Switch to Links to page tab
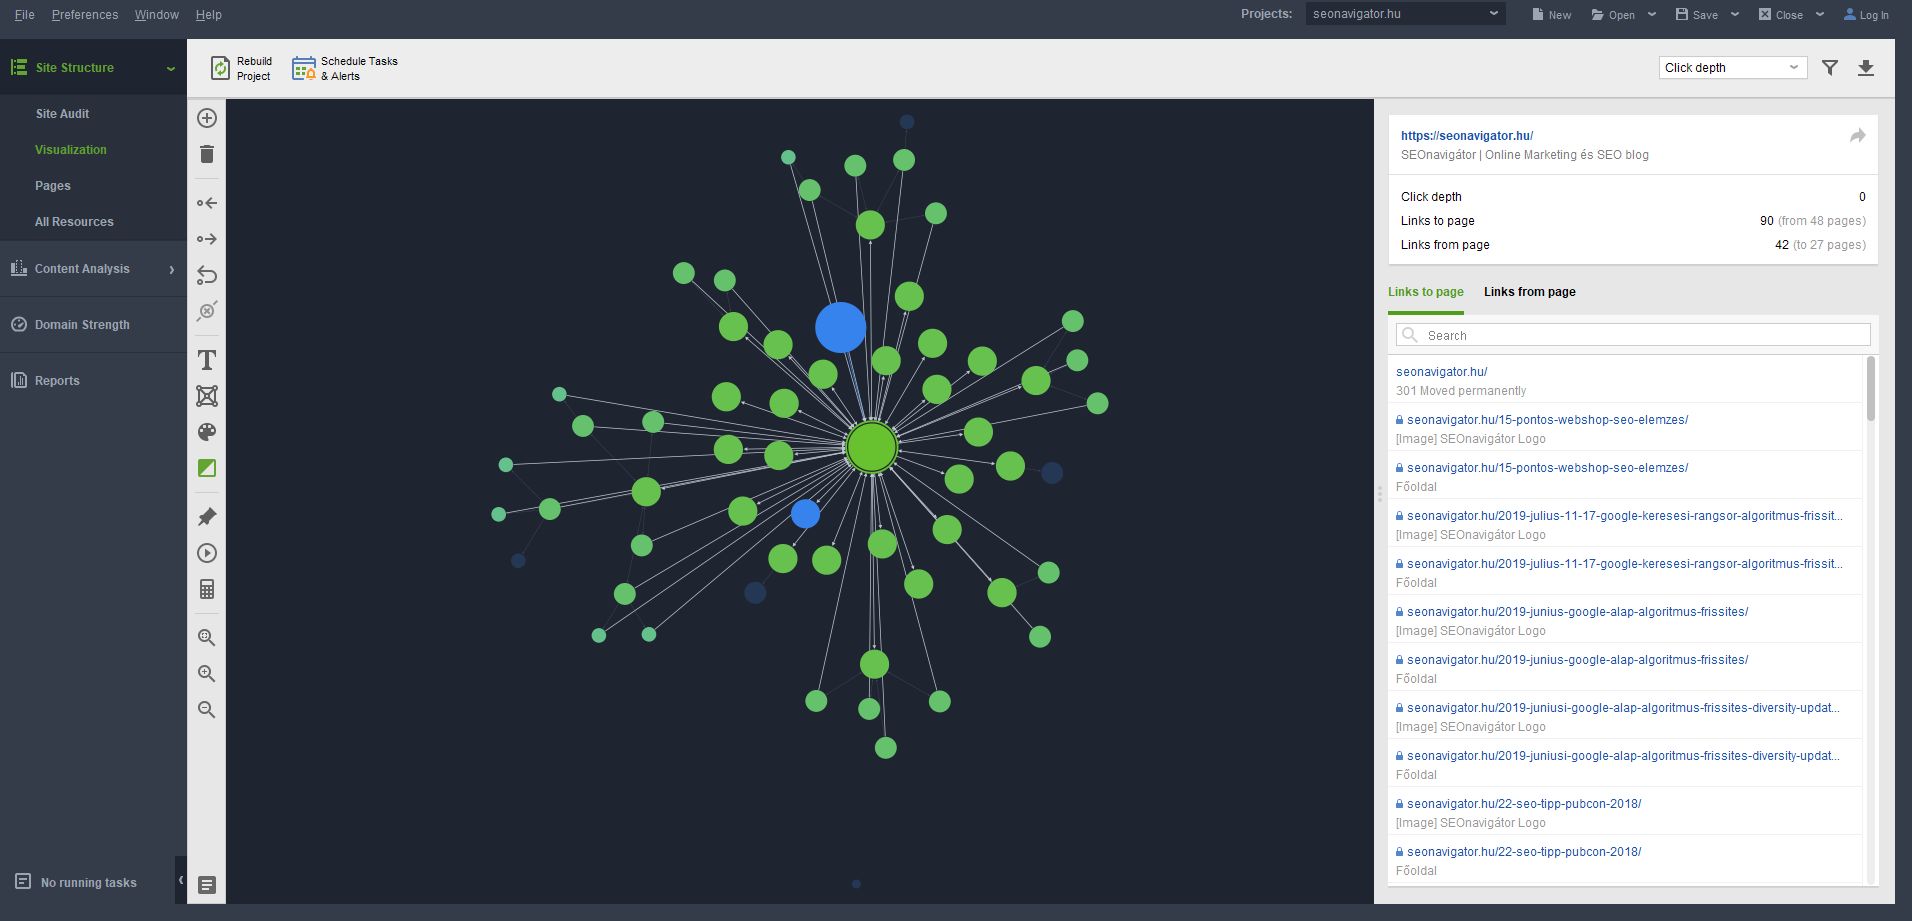This screenshot has width=1912, height=921. (x=1426, y=292)
